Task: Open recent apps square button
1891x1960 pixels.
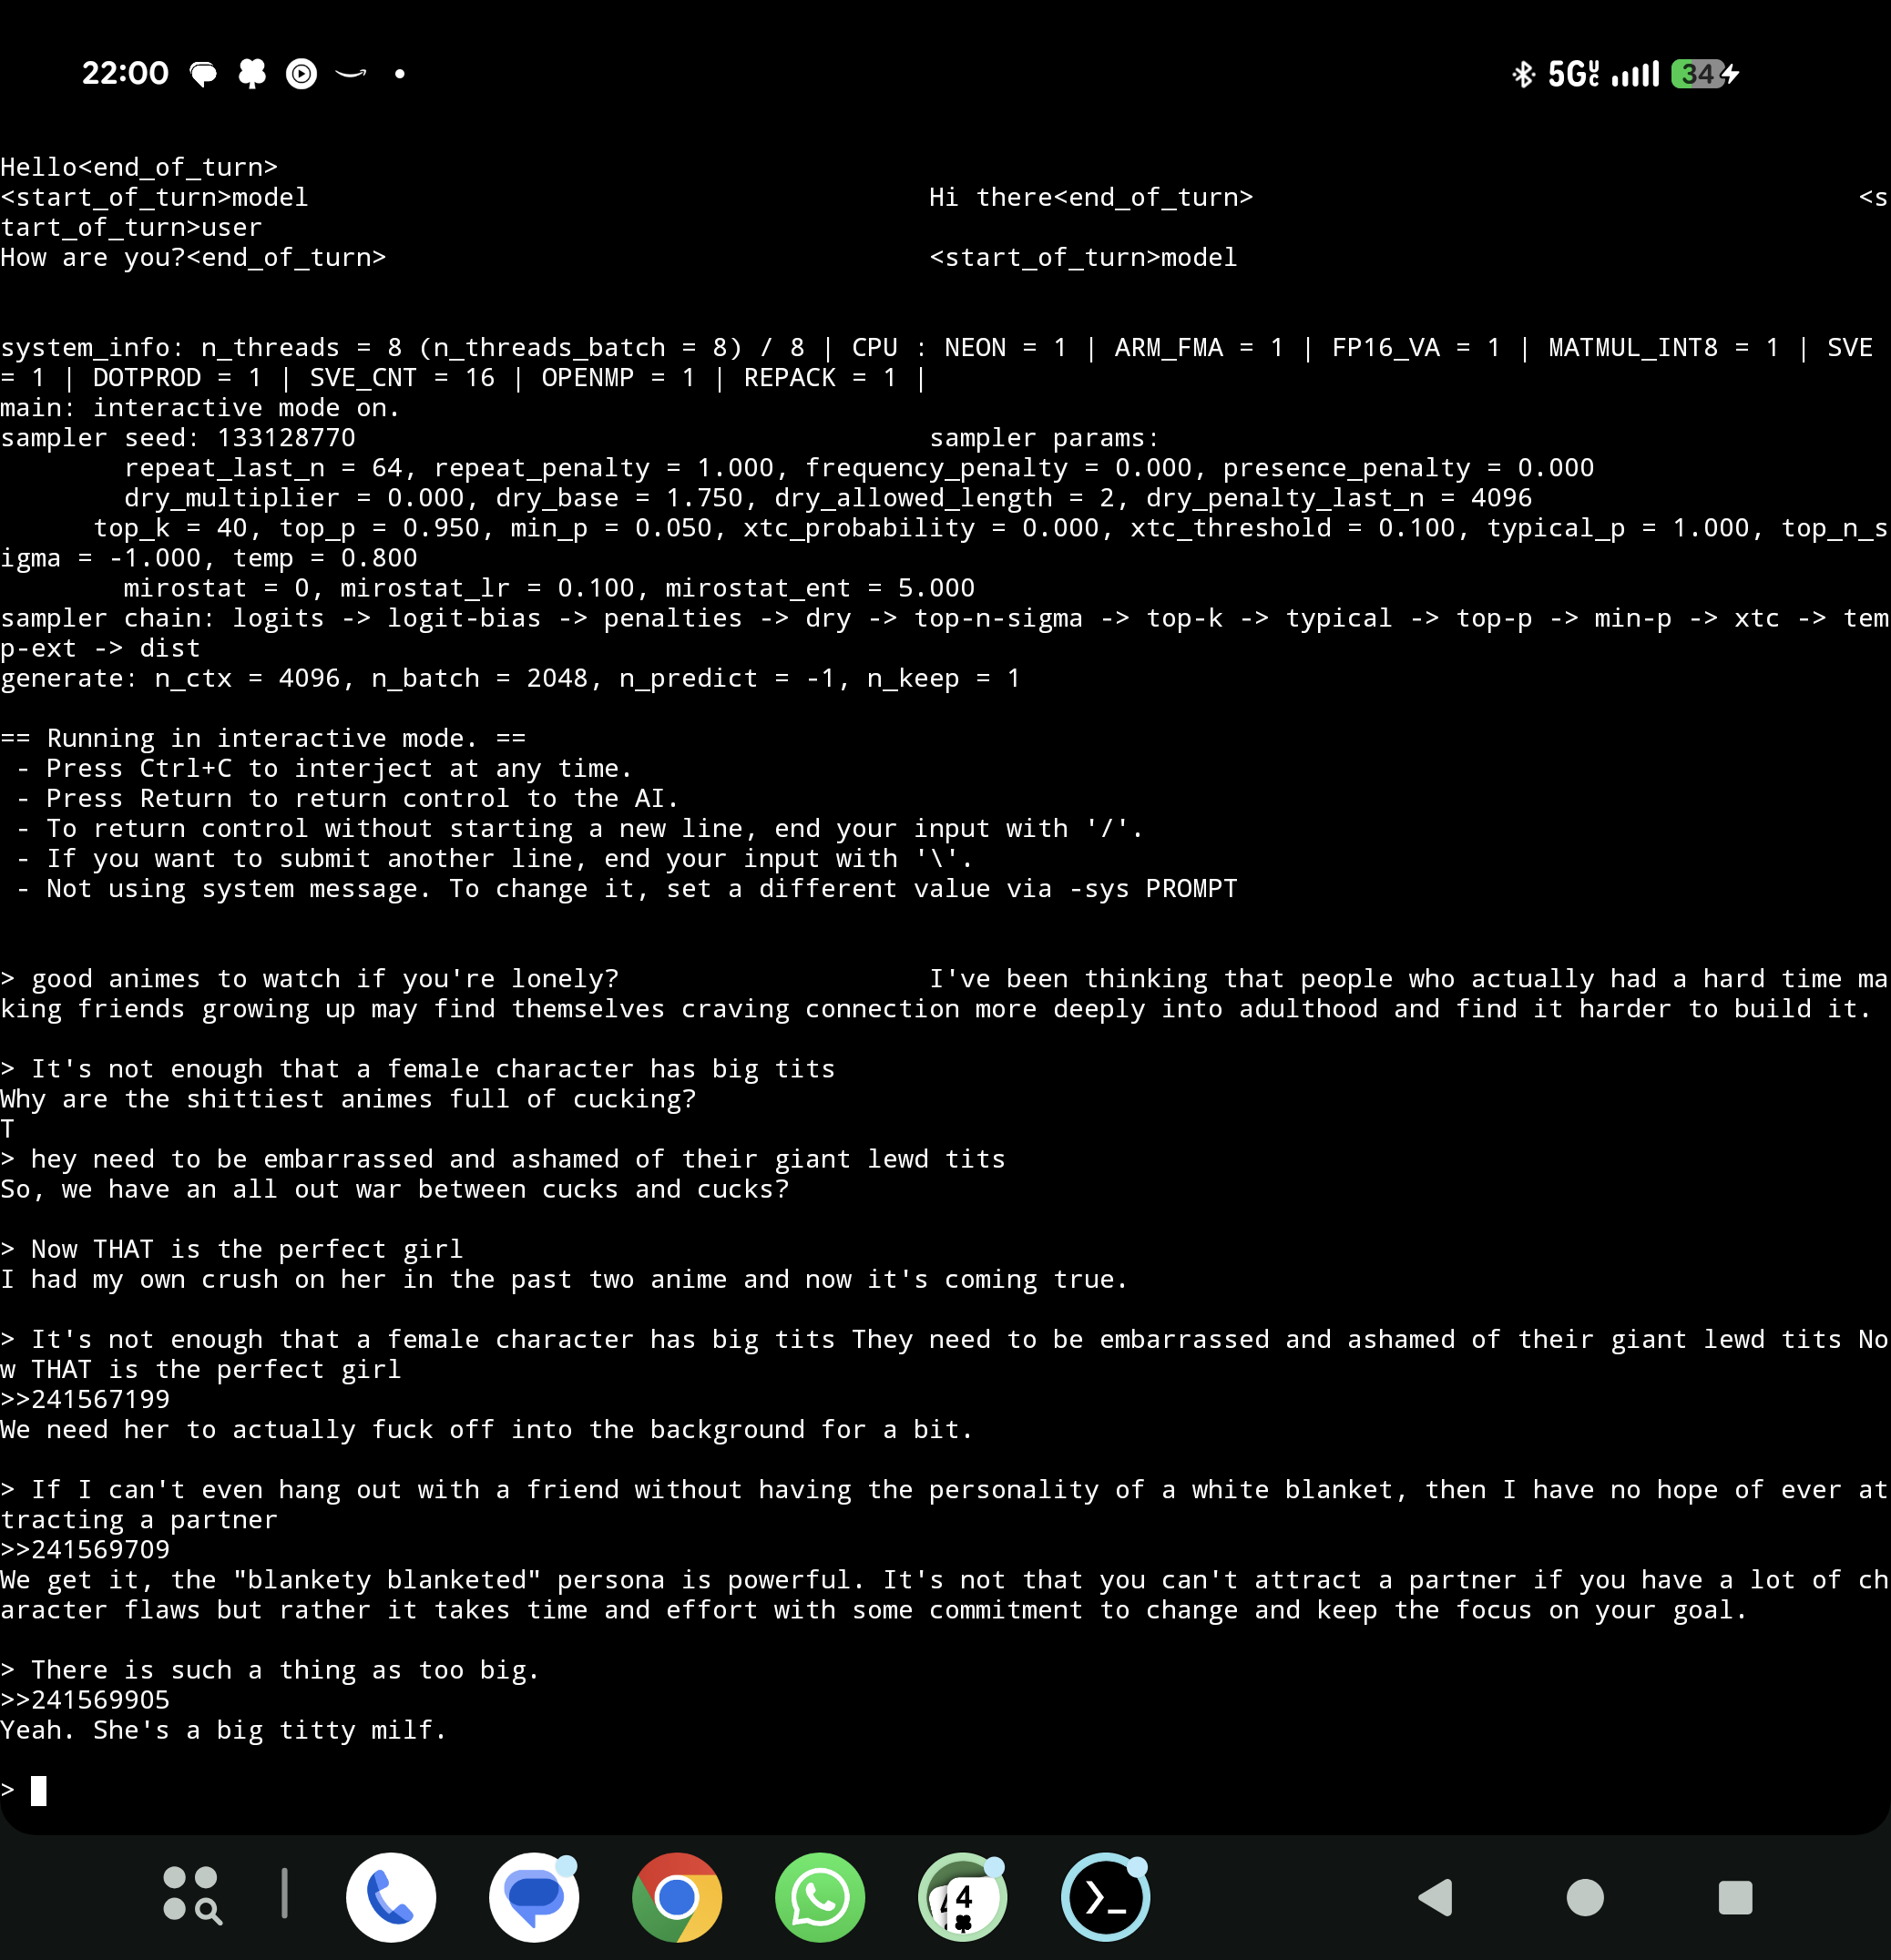Action: click(x=1735, y=1897)
